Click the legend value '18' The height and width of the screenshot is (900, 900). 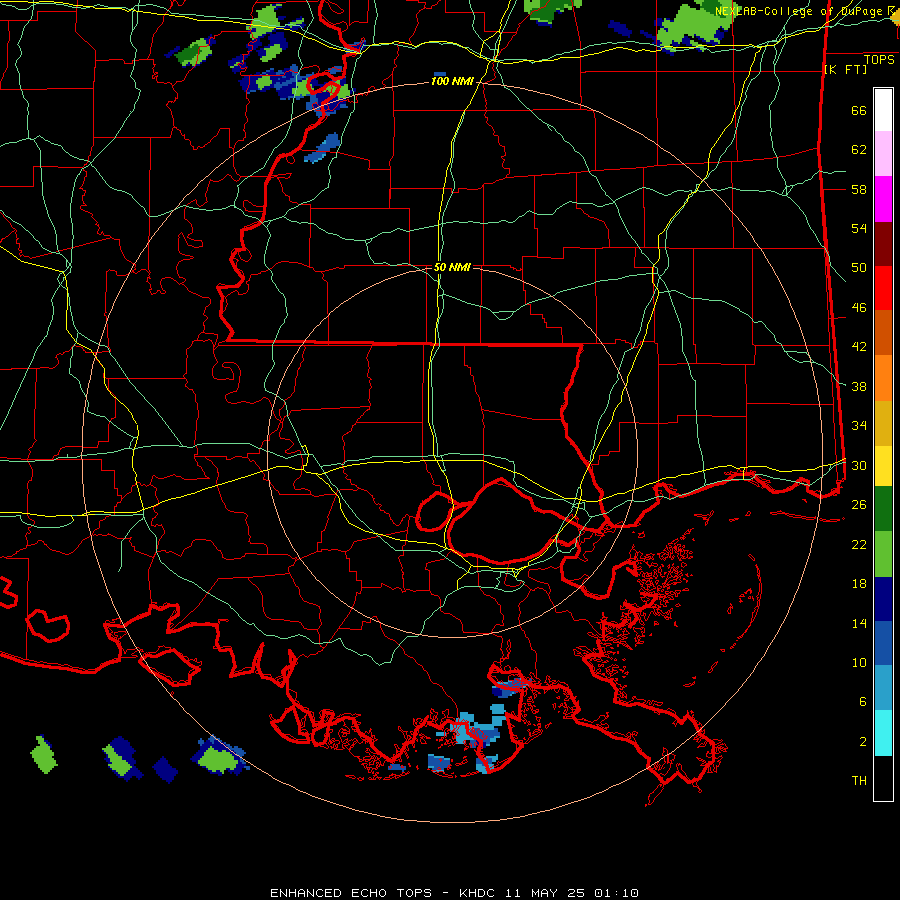click(x=859, y=584)
